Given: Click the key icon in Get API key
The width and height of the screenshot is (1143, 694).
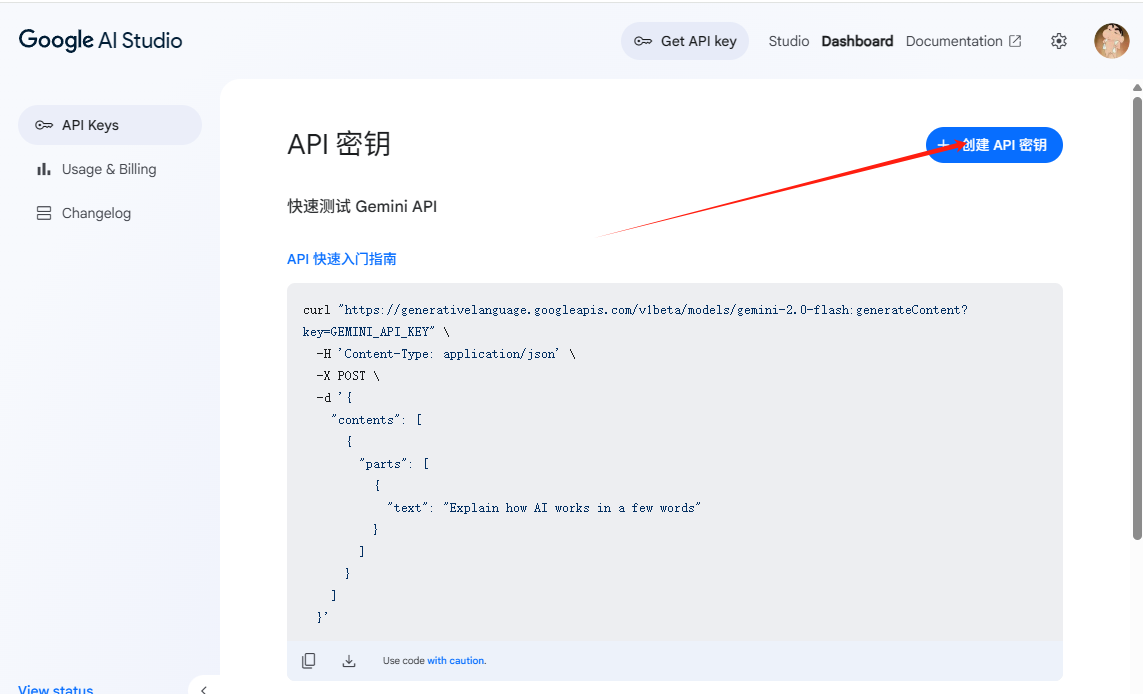Looking at the screenshot, I should coord(643,42).
